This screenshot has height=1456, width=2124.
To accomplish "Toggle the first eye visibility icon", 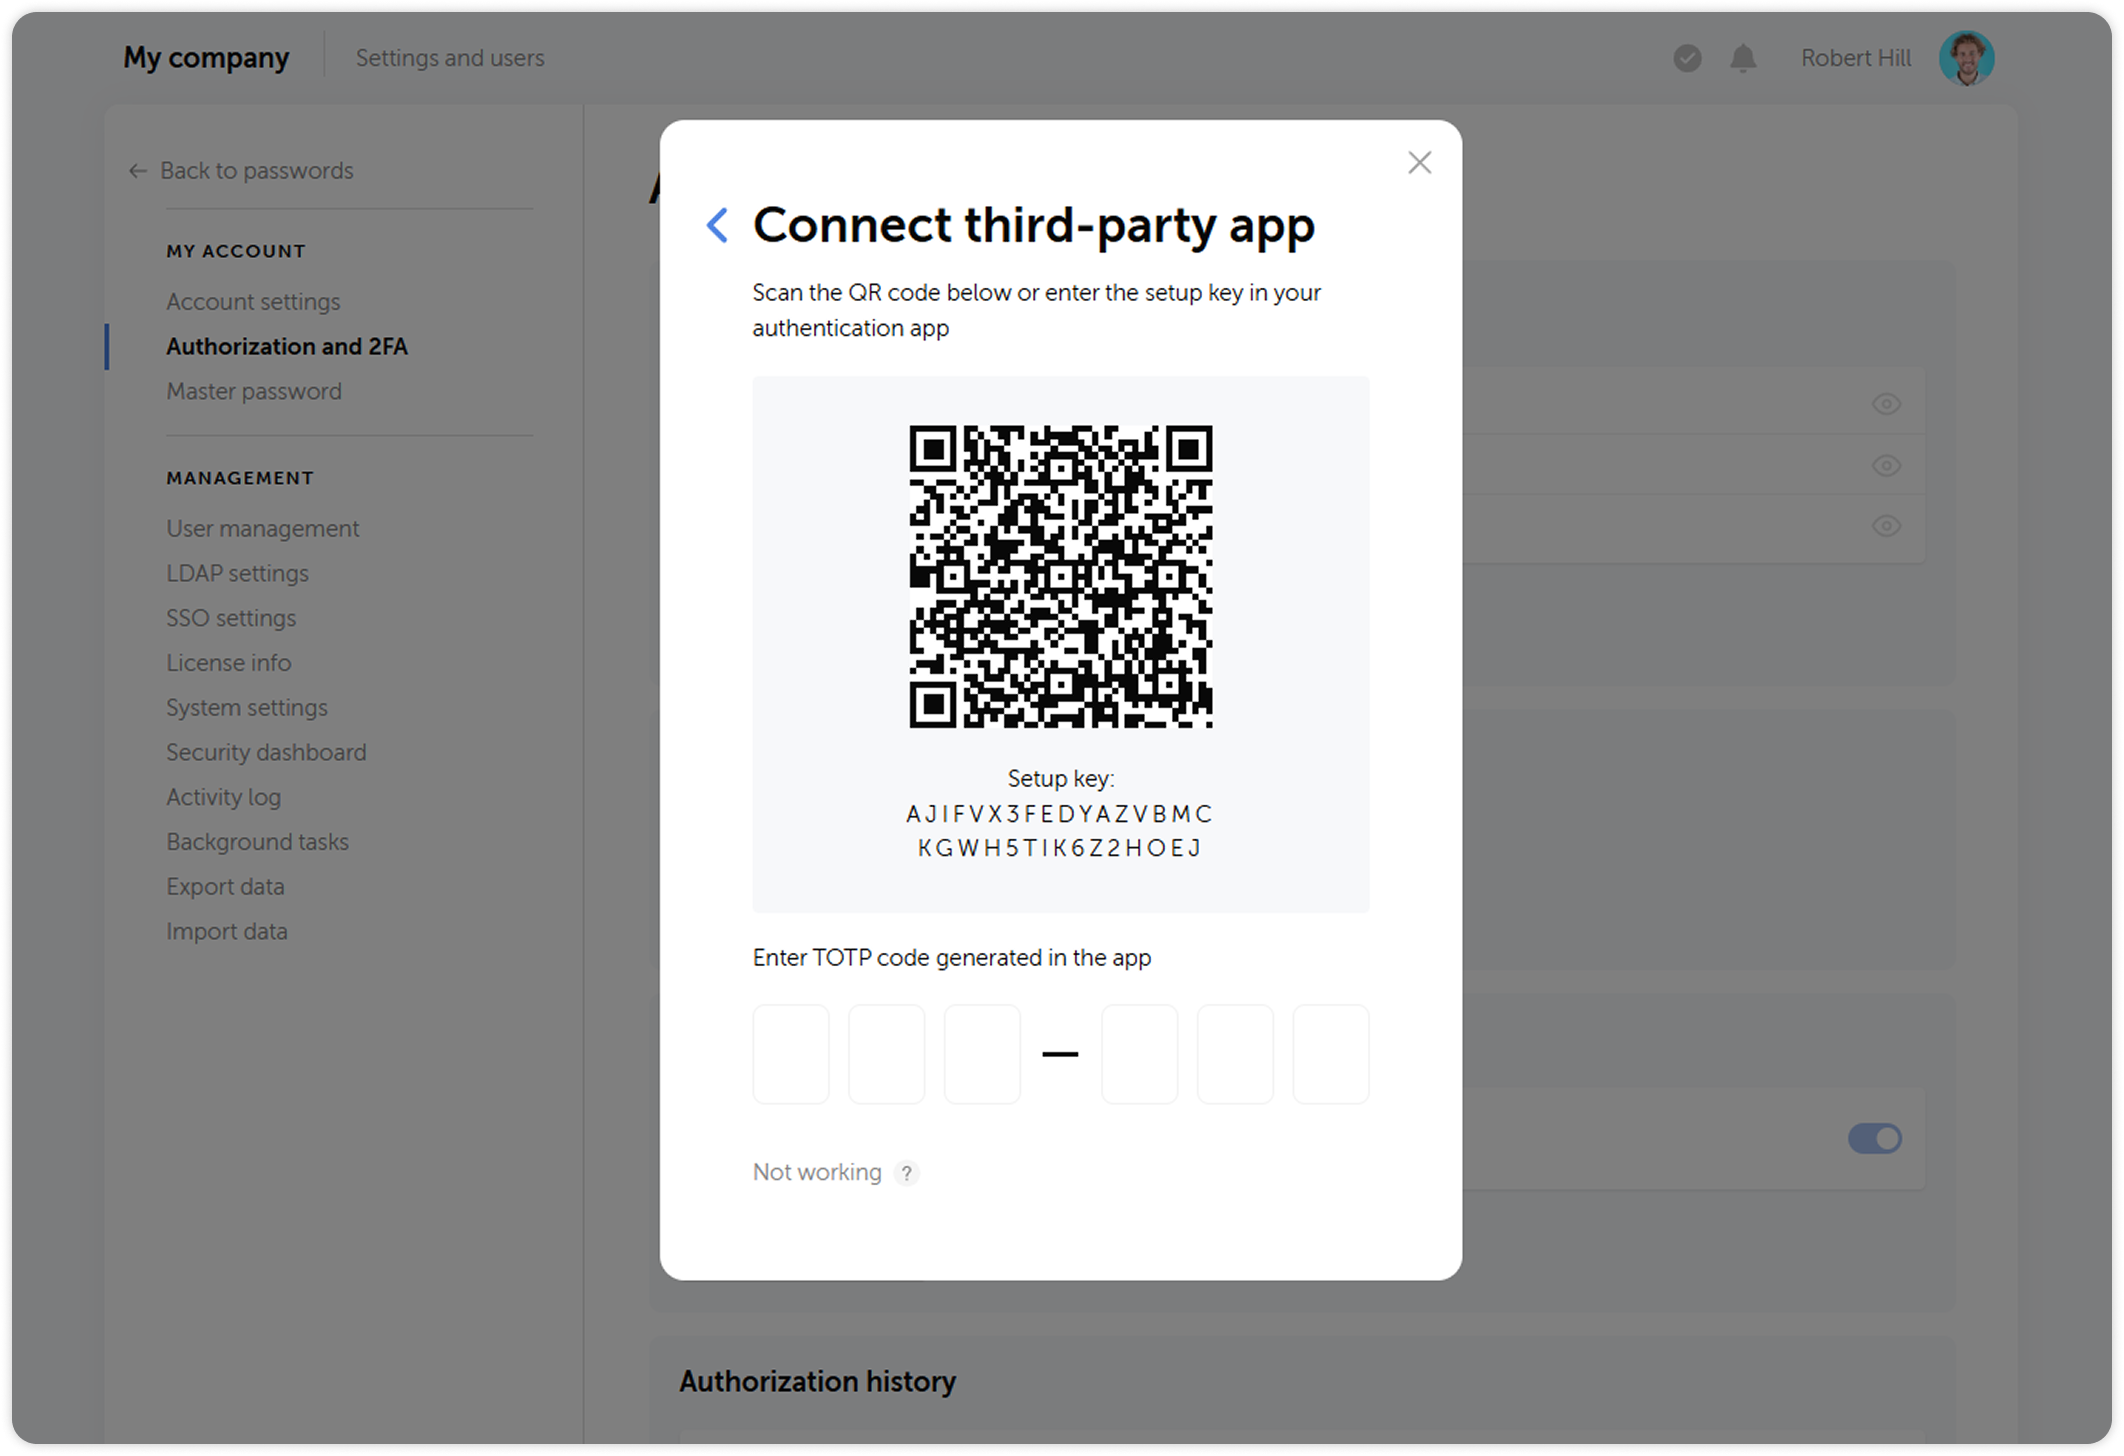I will [x=1886, y=404].
